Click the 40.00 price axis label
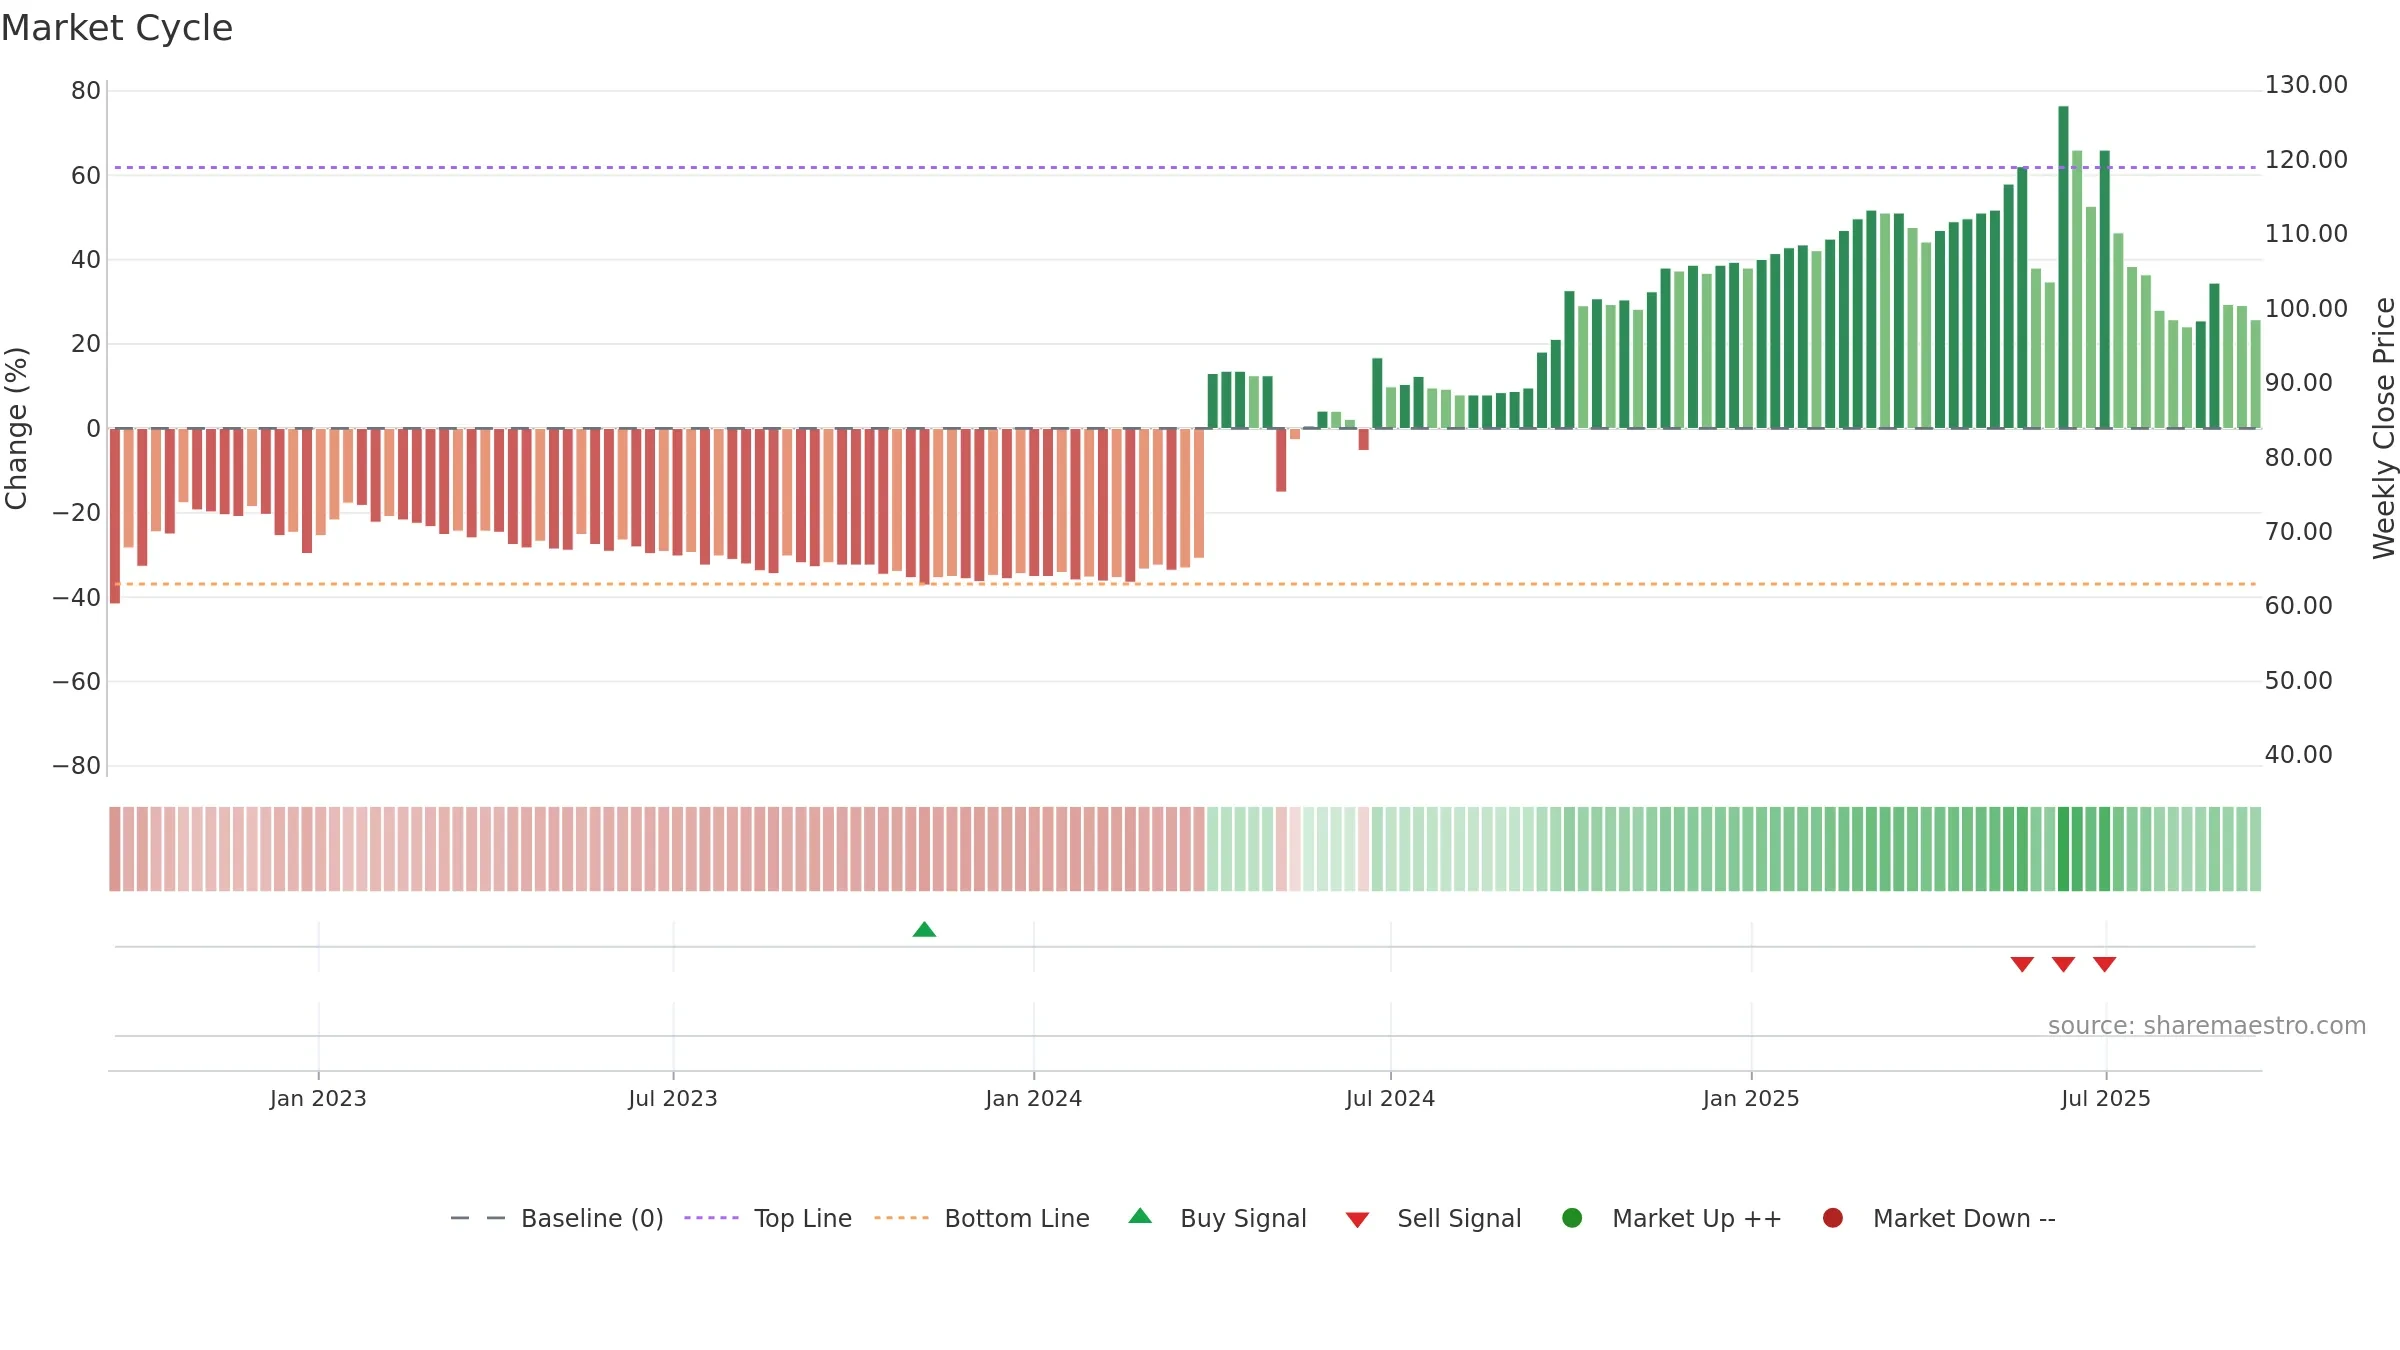 [x=2298, y=755]
